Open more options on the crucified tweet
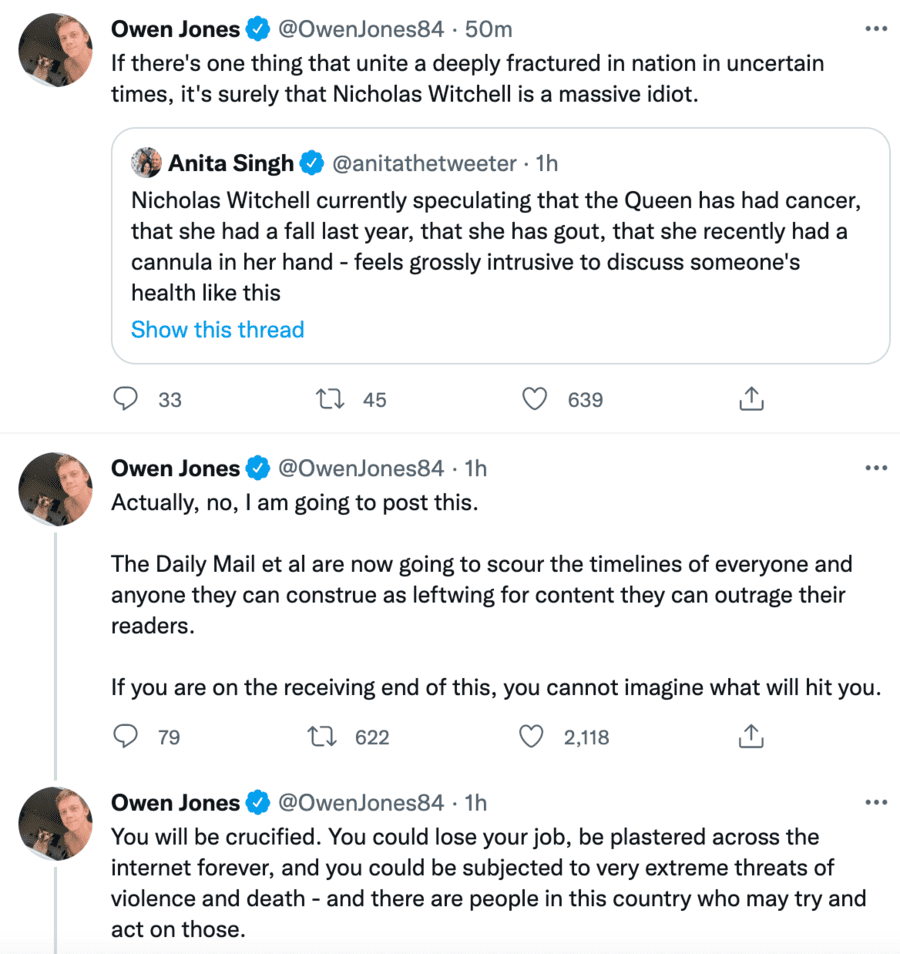Screen dimensions: 900x954 click(876, 802)
